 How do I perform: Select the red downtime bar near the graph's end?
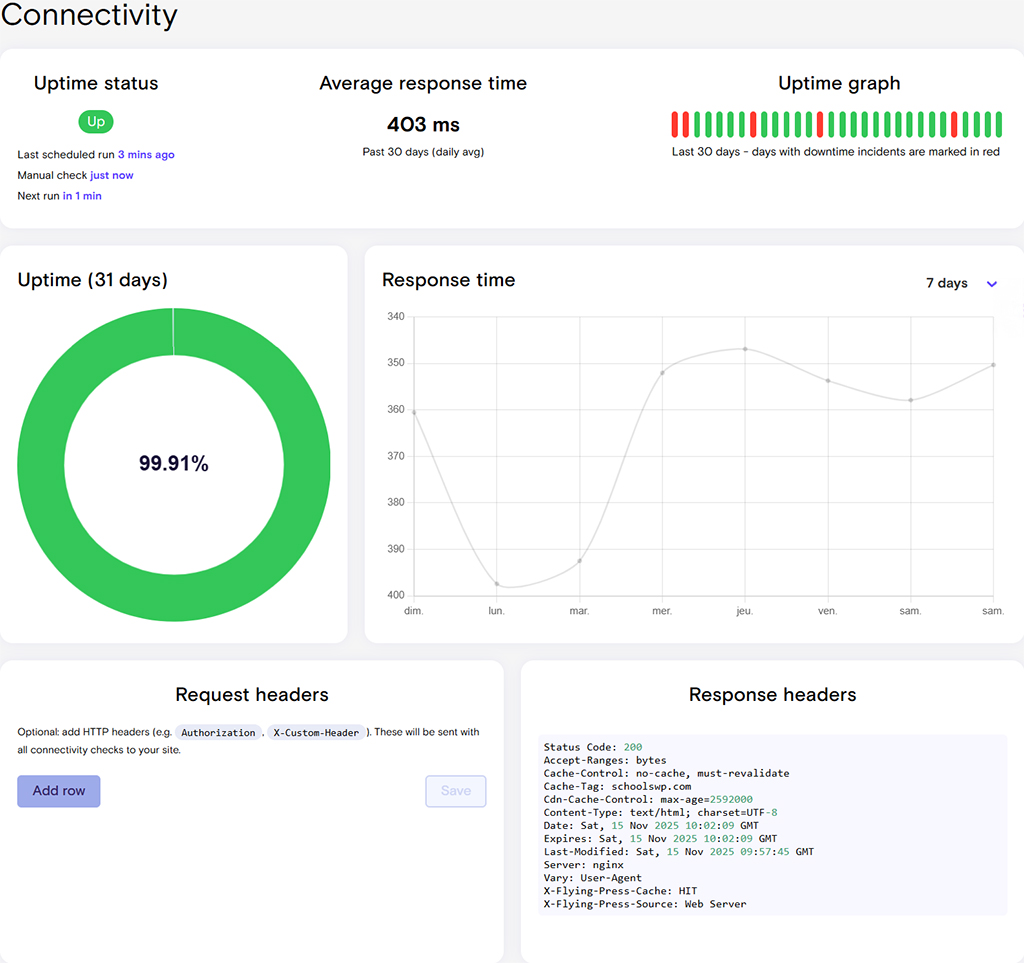coord(954,123)
